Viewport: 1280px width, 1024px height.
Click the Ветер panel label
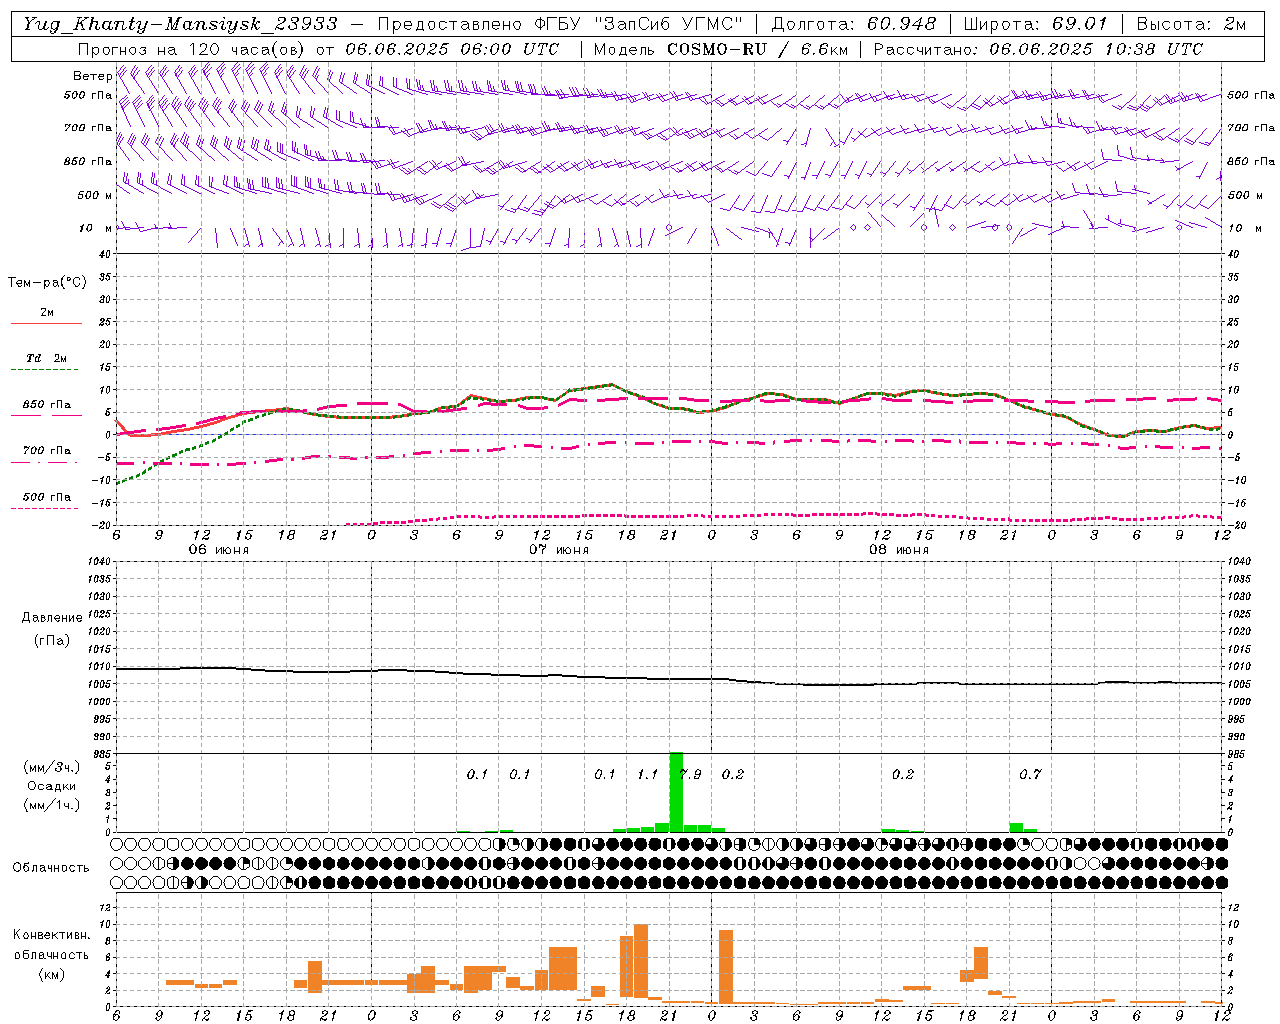click(x=92, y=76)
